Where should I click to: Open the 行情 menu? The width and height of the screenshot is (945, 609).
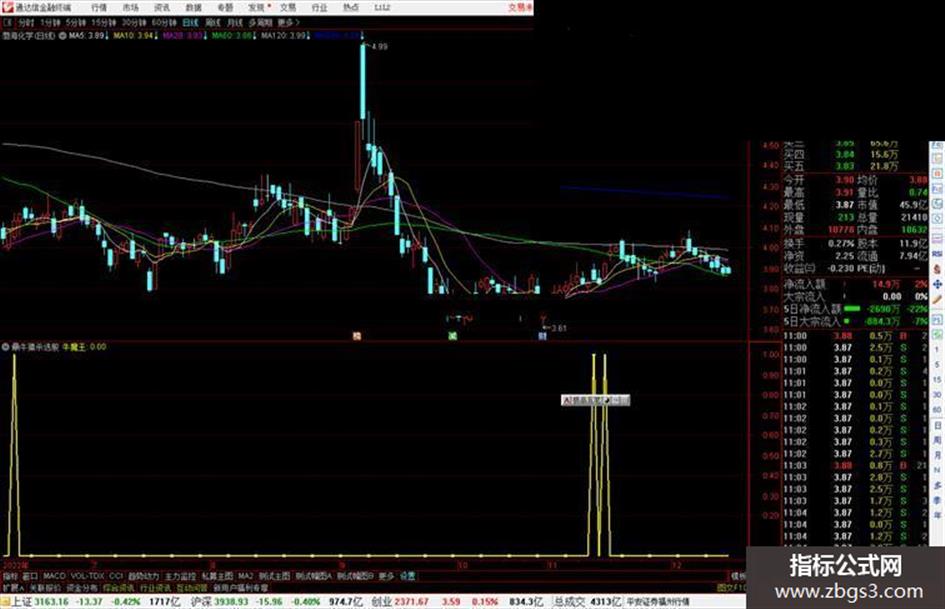[99, 8]
